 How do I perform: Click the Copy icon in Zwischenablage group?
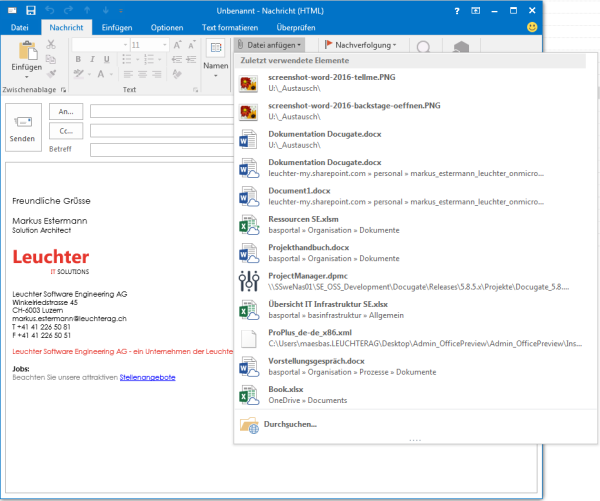(x=51, y=59)
